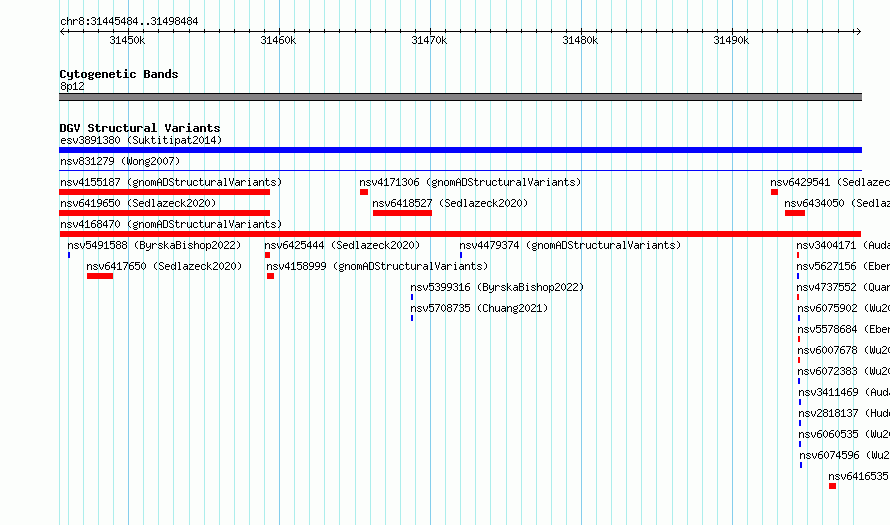The height and width of the screenshot is (525, 890).
Task: Select the nsv6060535 variant label
Action: (x=844, y=434)
